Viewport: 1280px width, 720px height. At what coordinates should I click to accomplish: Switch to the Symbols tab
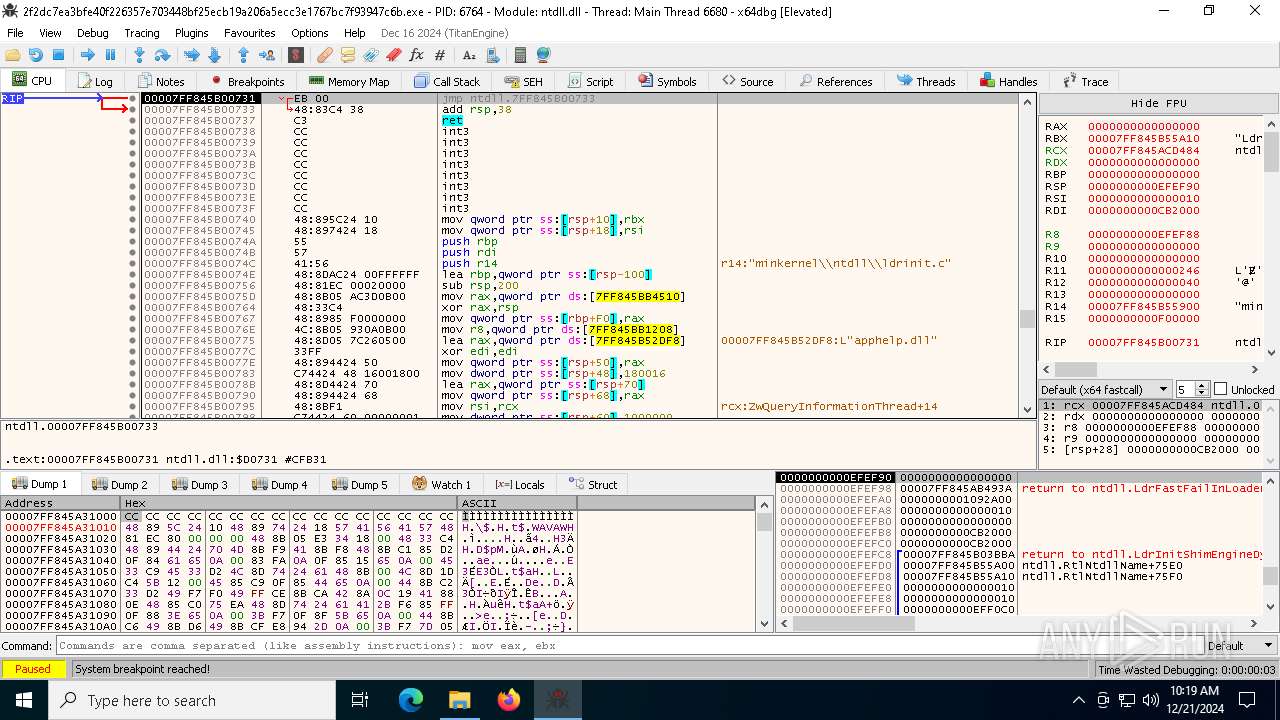pos(666,81)
